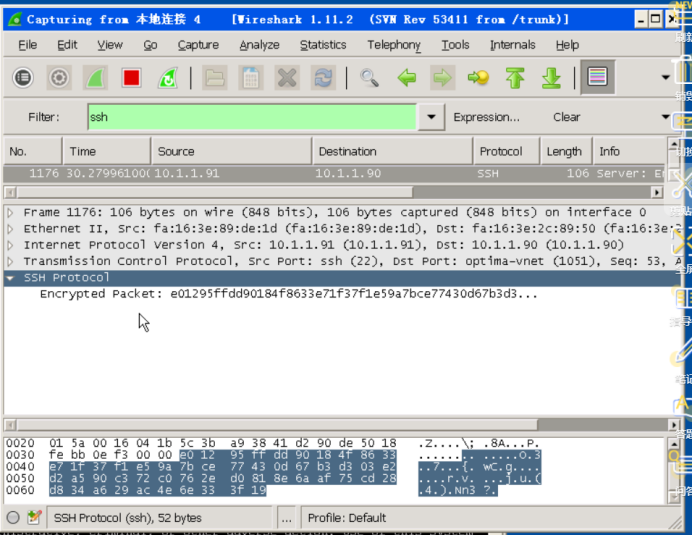Click the Expression... button
Viewport: 693px width, 535px height.
coord(487,117)
